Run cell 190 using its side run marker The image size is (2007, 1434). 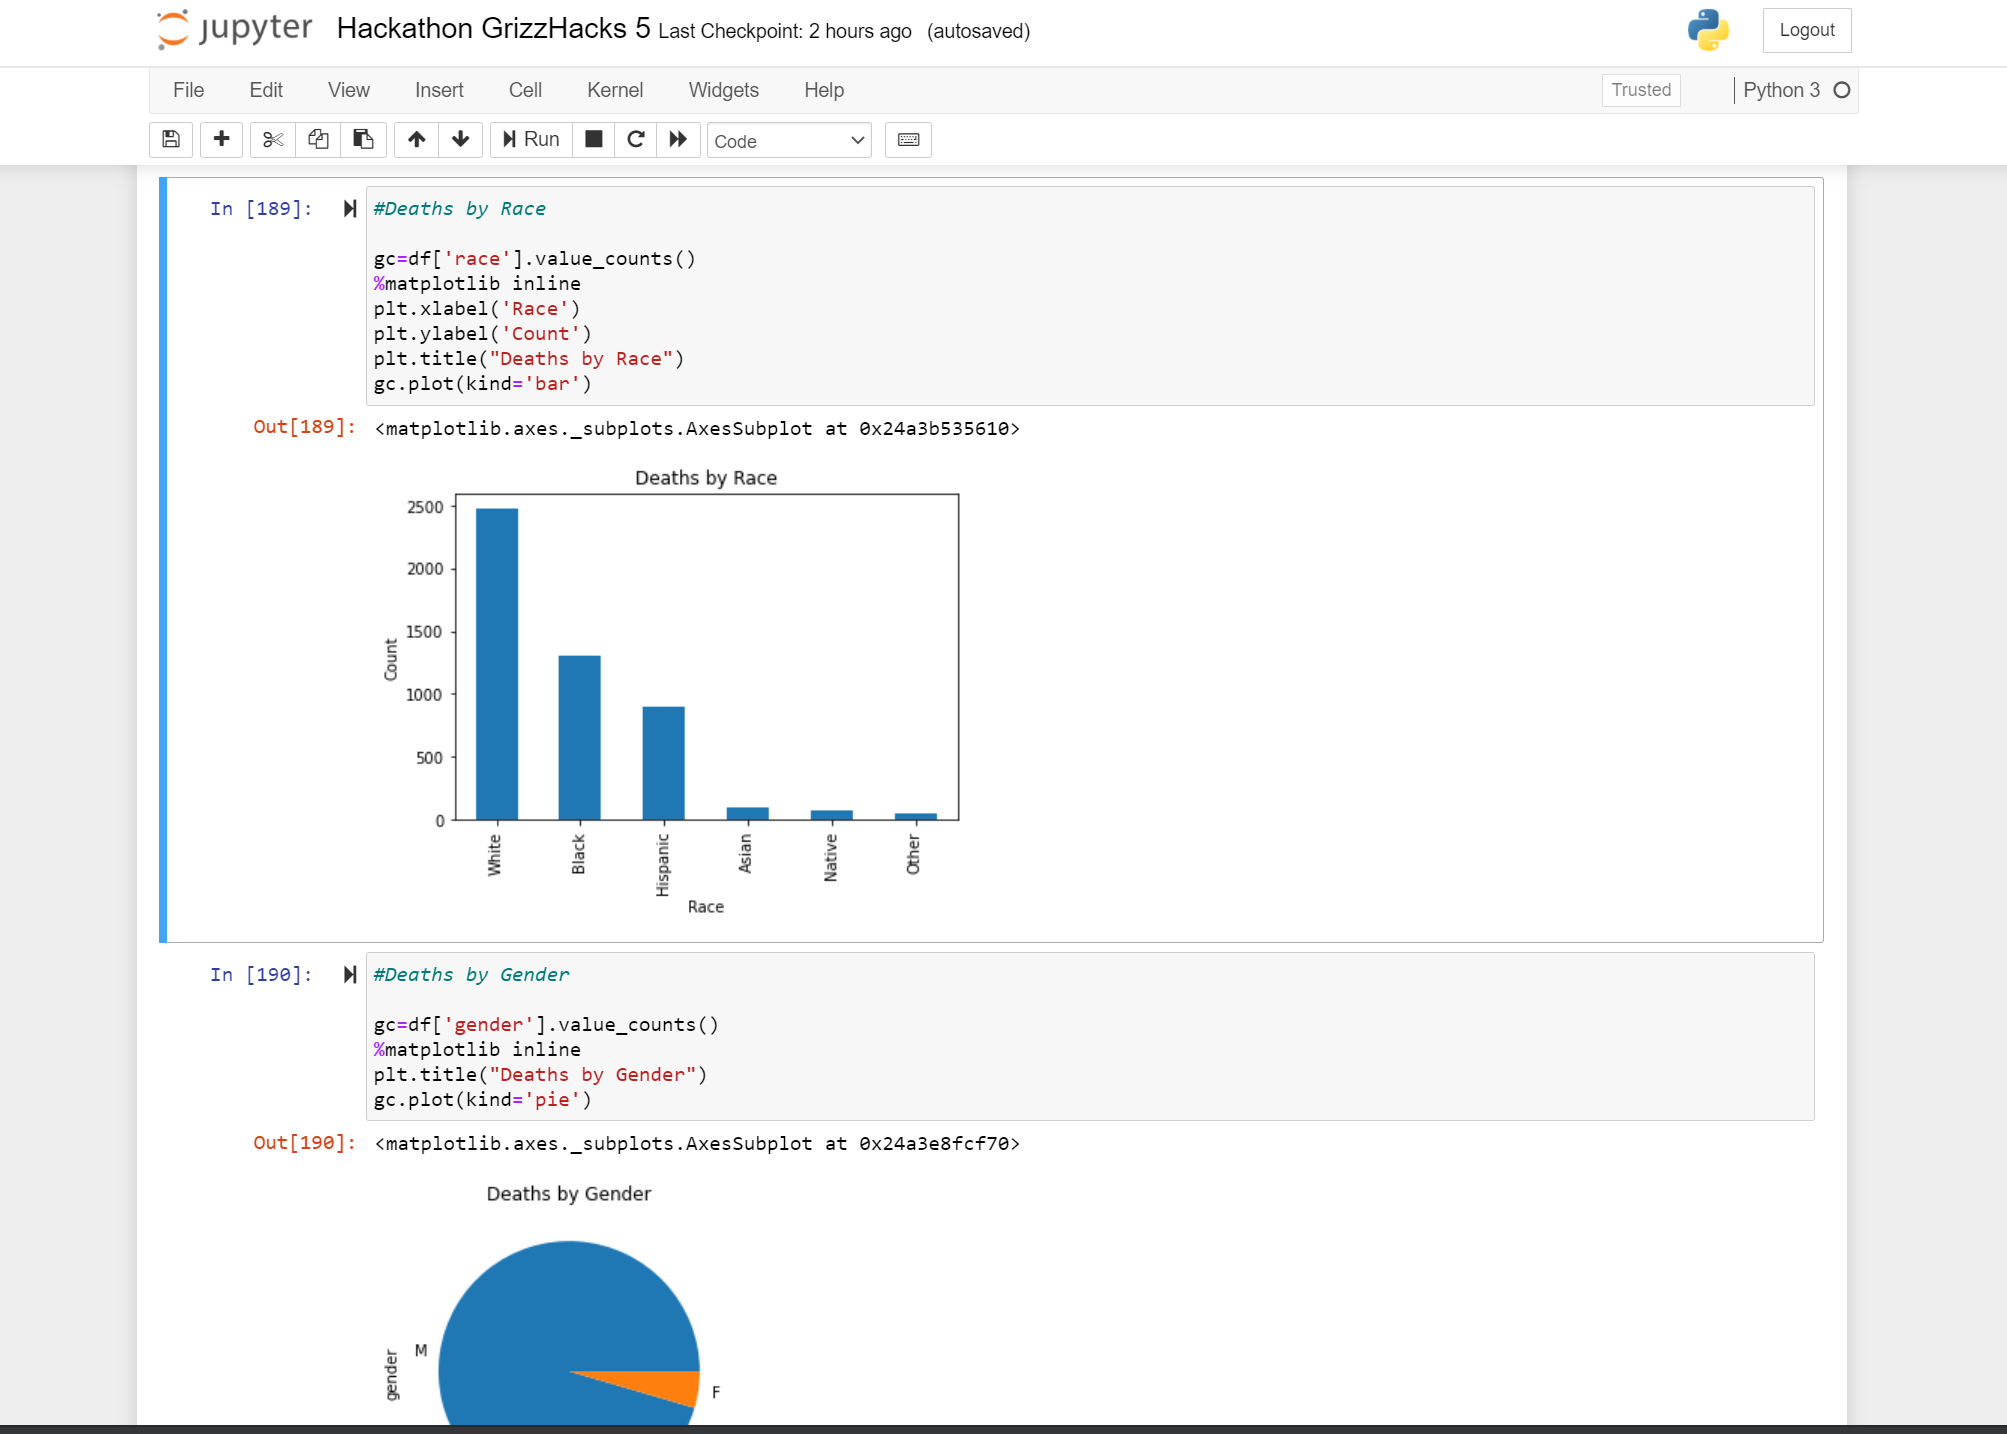click(x=349, y=975)
